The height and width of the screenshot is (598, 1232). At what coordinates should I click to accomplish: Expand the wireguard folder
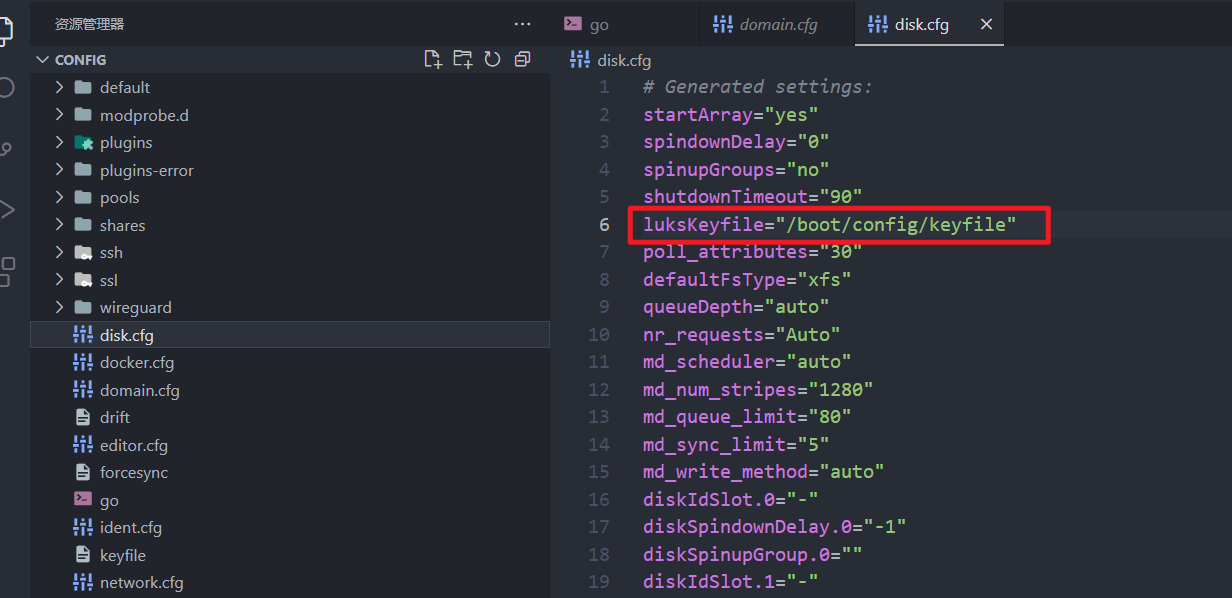coord(60,307)
